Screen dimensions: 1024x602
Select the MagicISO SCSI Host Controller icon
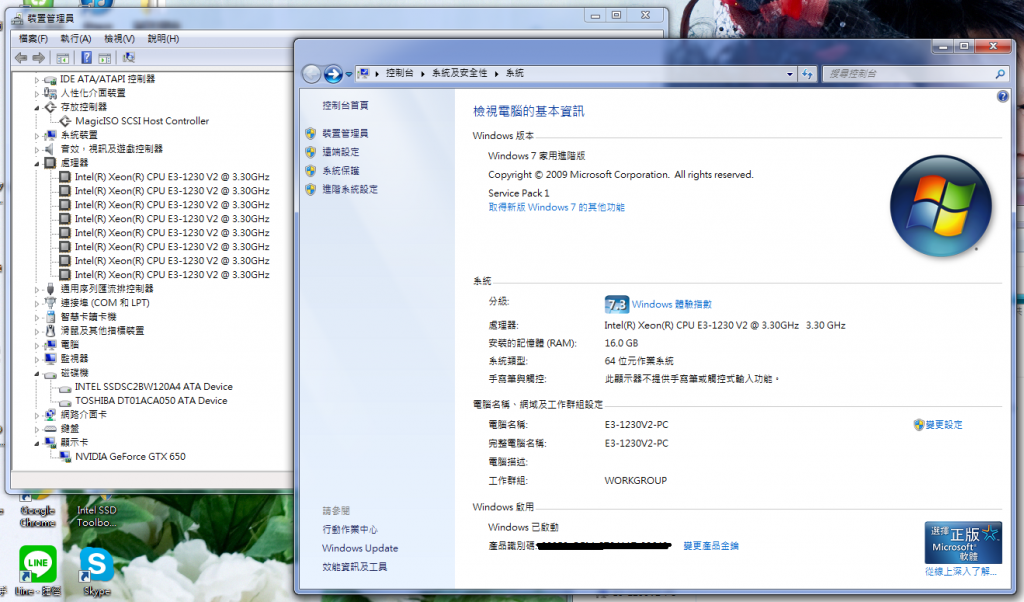(65, 121)
